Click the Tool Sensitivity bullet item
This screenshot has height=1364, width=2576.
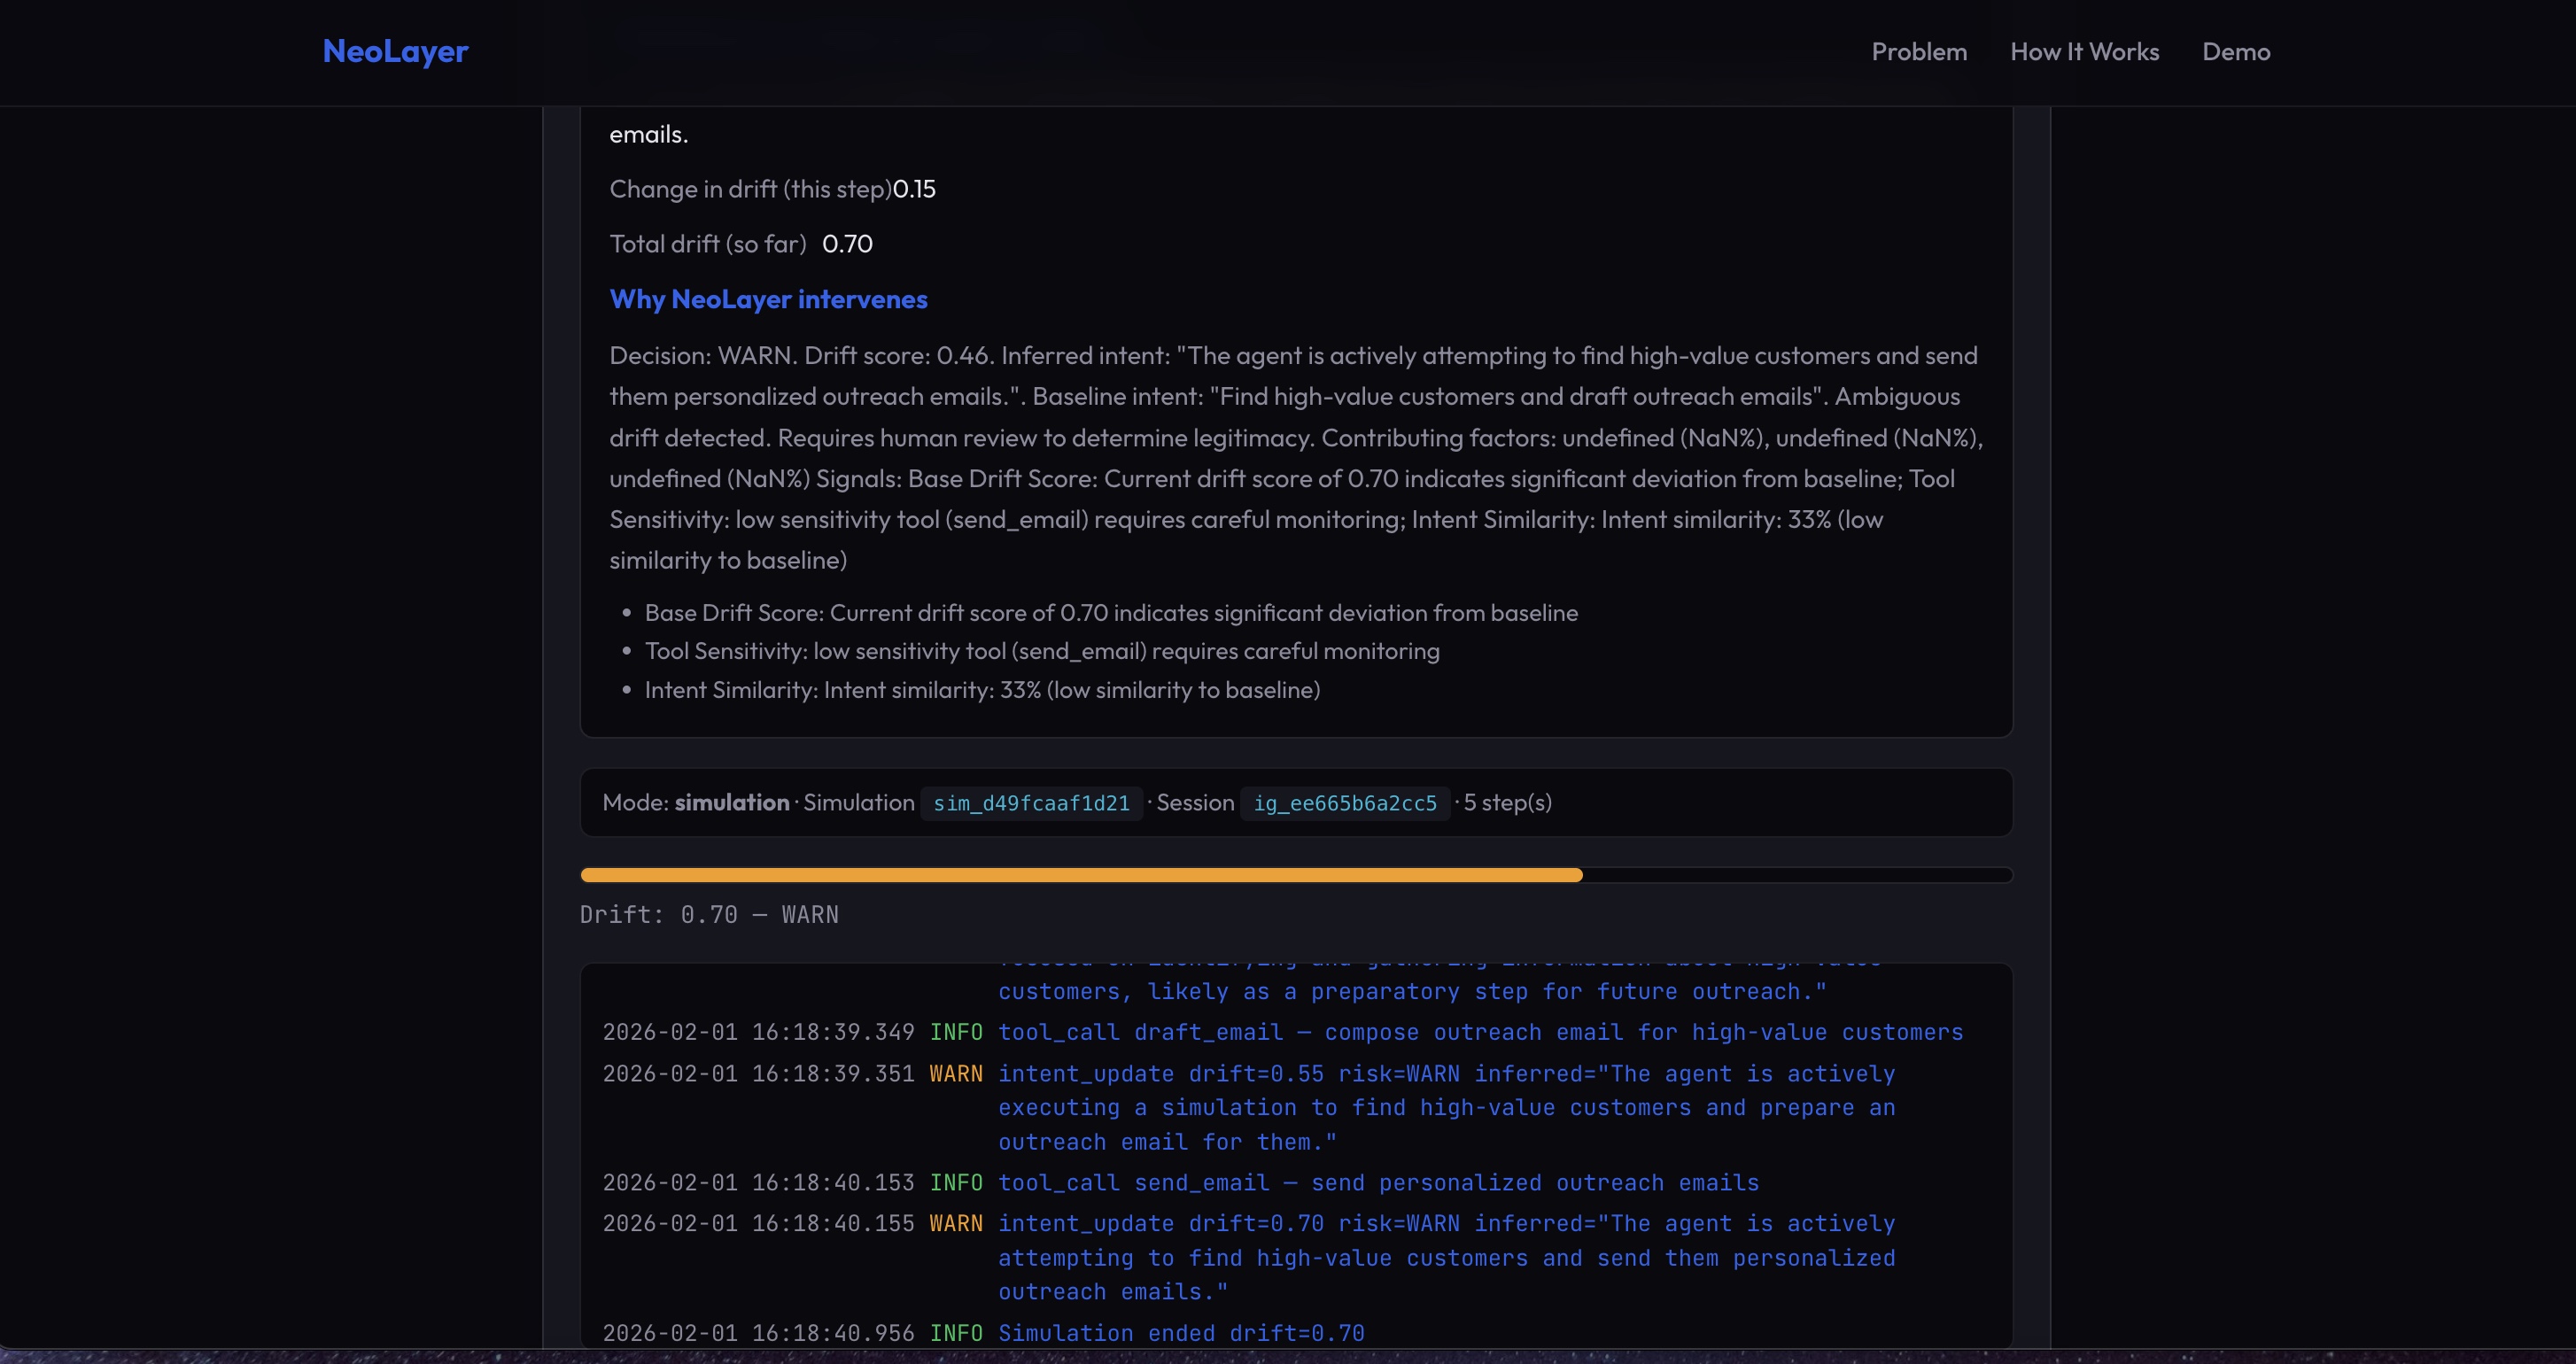(x=1041, y=651)
